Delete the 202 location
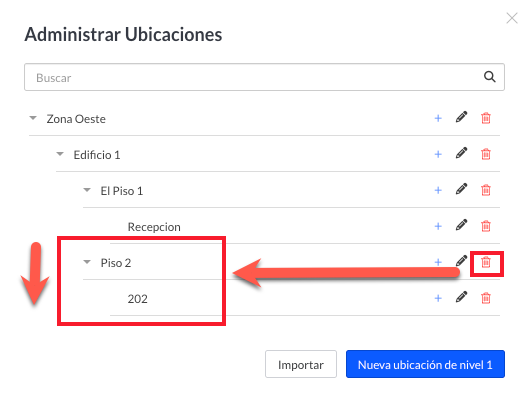 coord(486,298)
